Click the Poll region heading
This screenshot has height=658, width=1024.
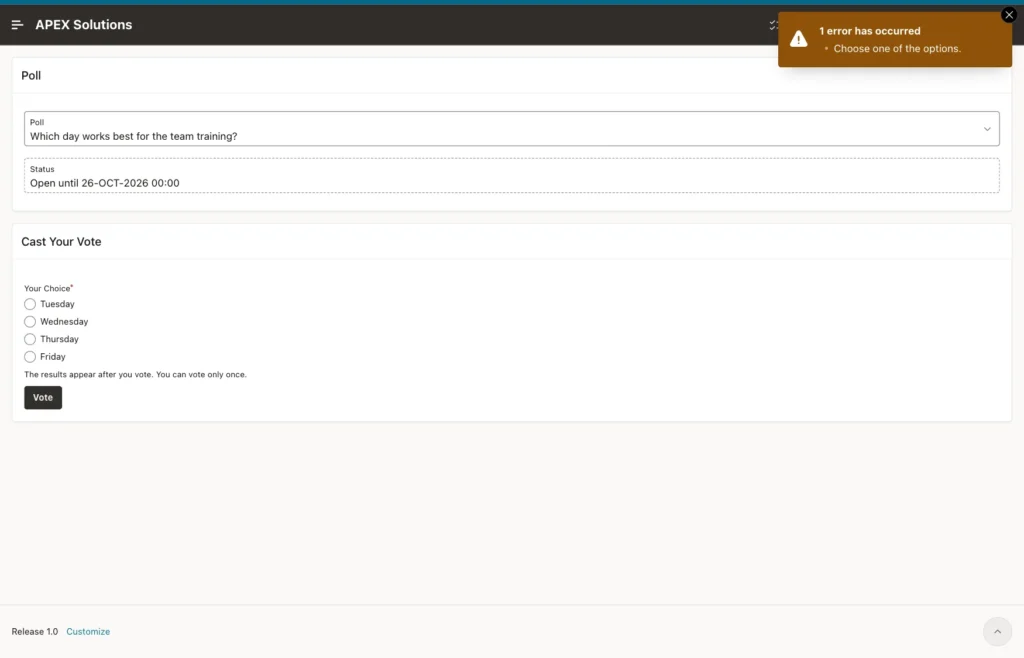(31, 76)
